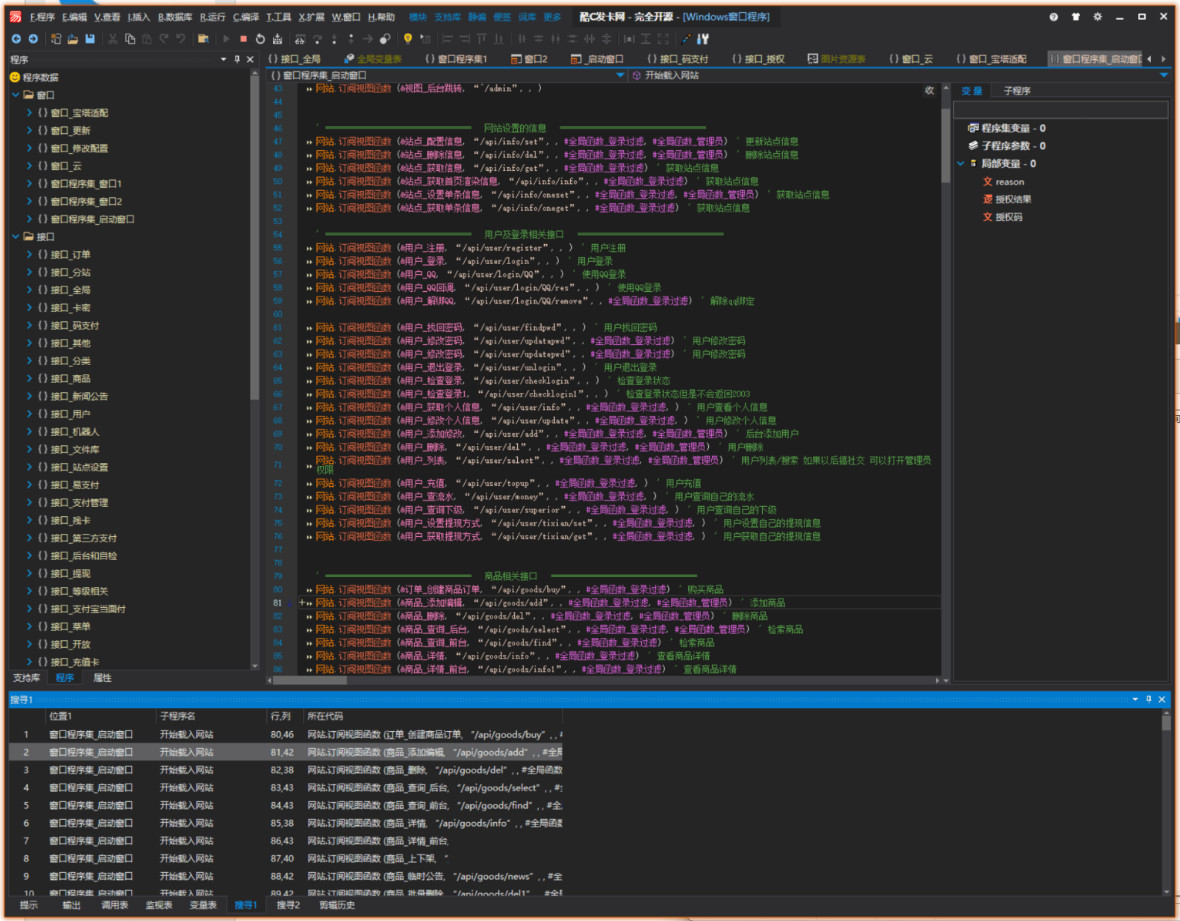This screenshot has height=921, width=1180.
Task: Click the Save floppy disk toolbar icon
Action: pos(90,39)
